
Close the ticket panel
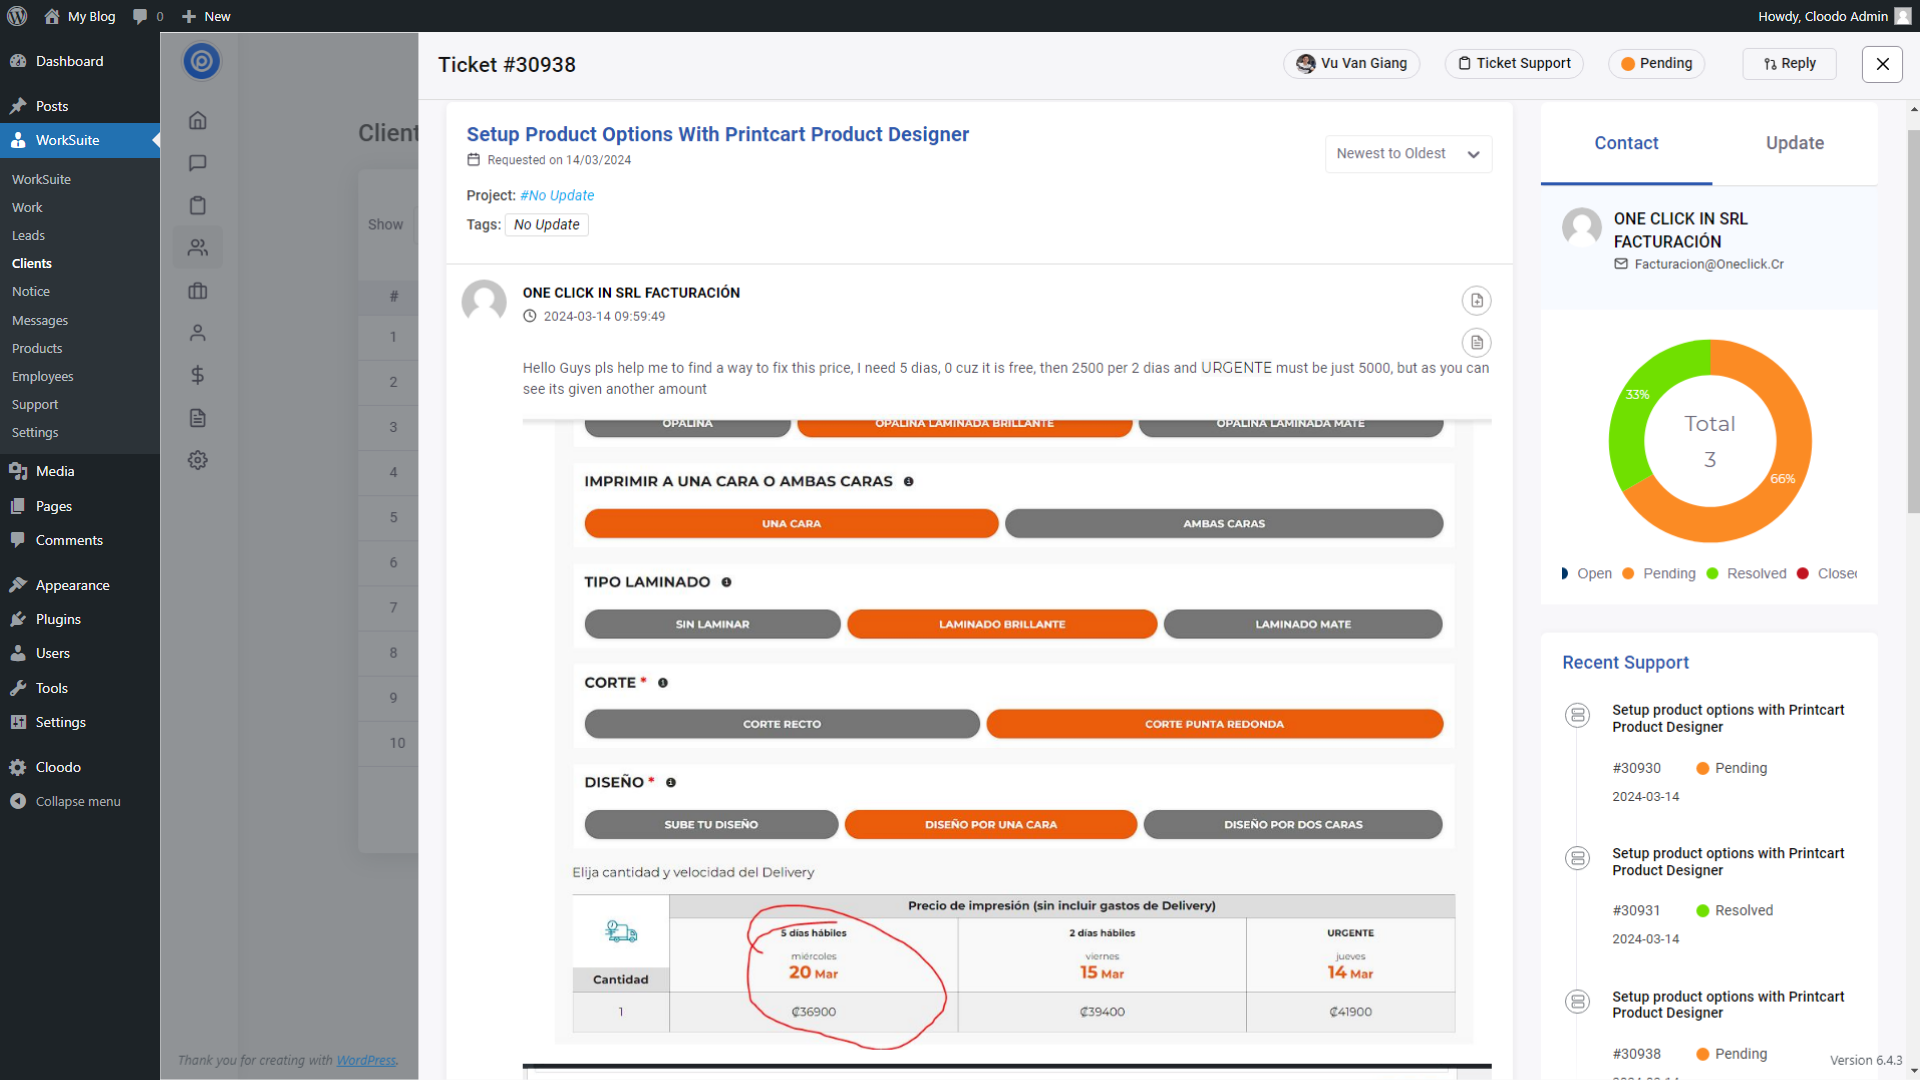point(1882,64)
